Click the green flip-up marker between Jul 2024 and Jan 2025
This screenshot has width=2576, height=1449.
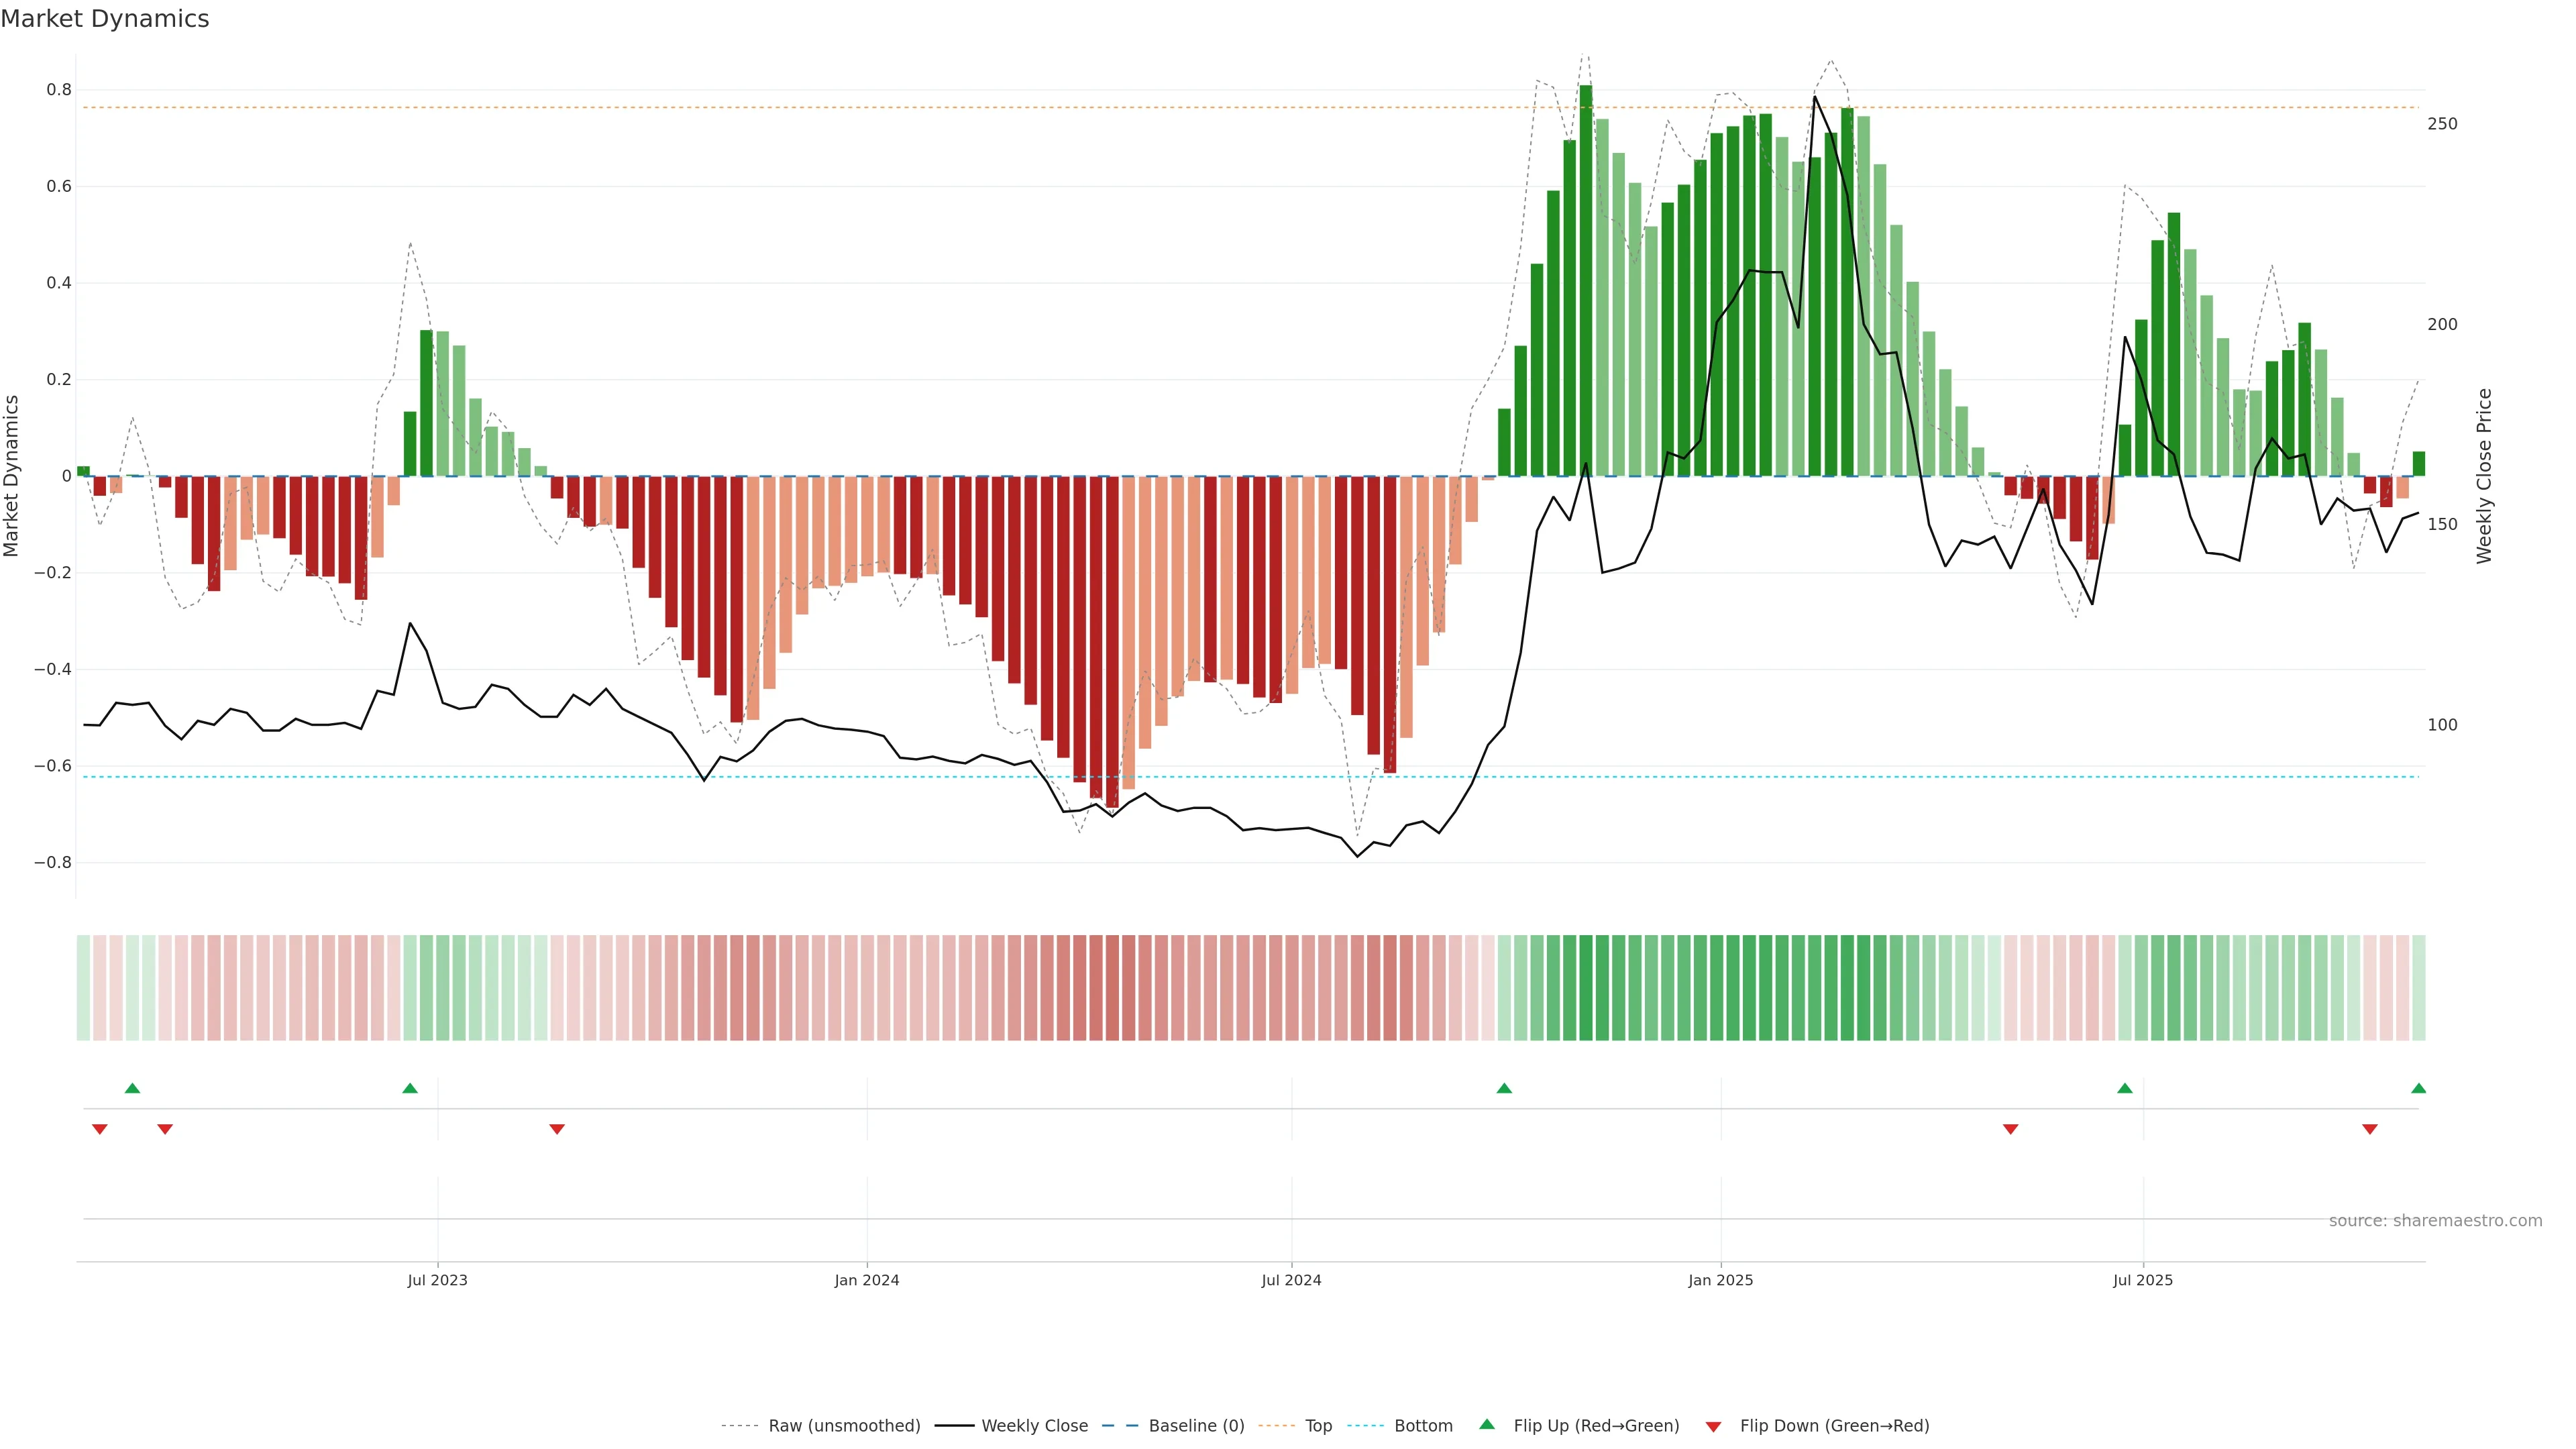[1504, 1088]
